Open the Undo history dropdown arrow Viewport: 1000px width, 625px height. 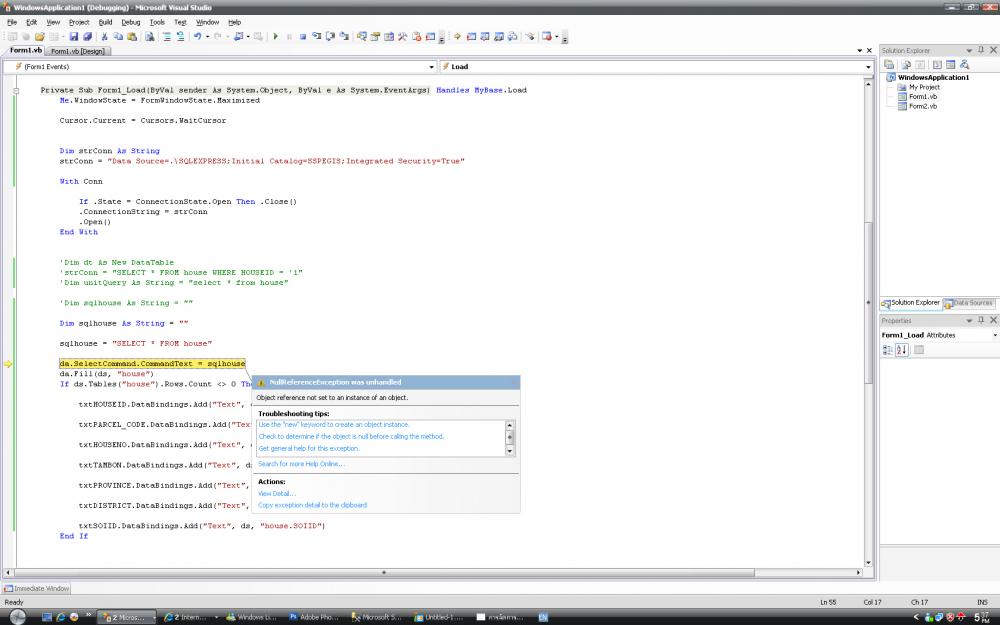(207, 37)
